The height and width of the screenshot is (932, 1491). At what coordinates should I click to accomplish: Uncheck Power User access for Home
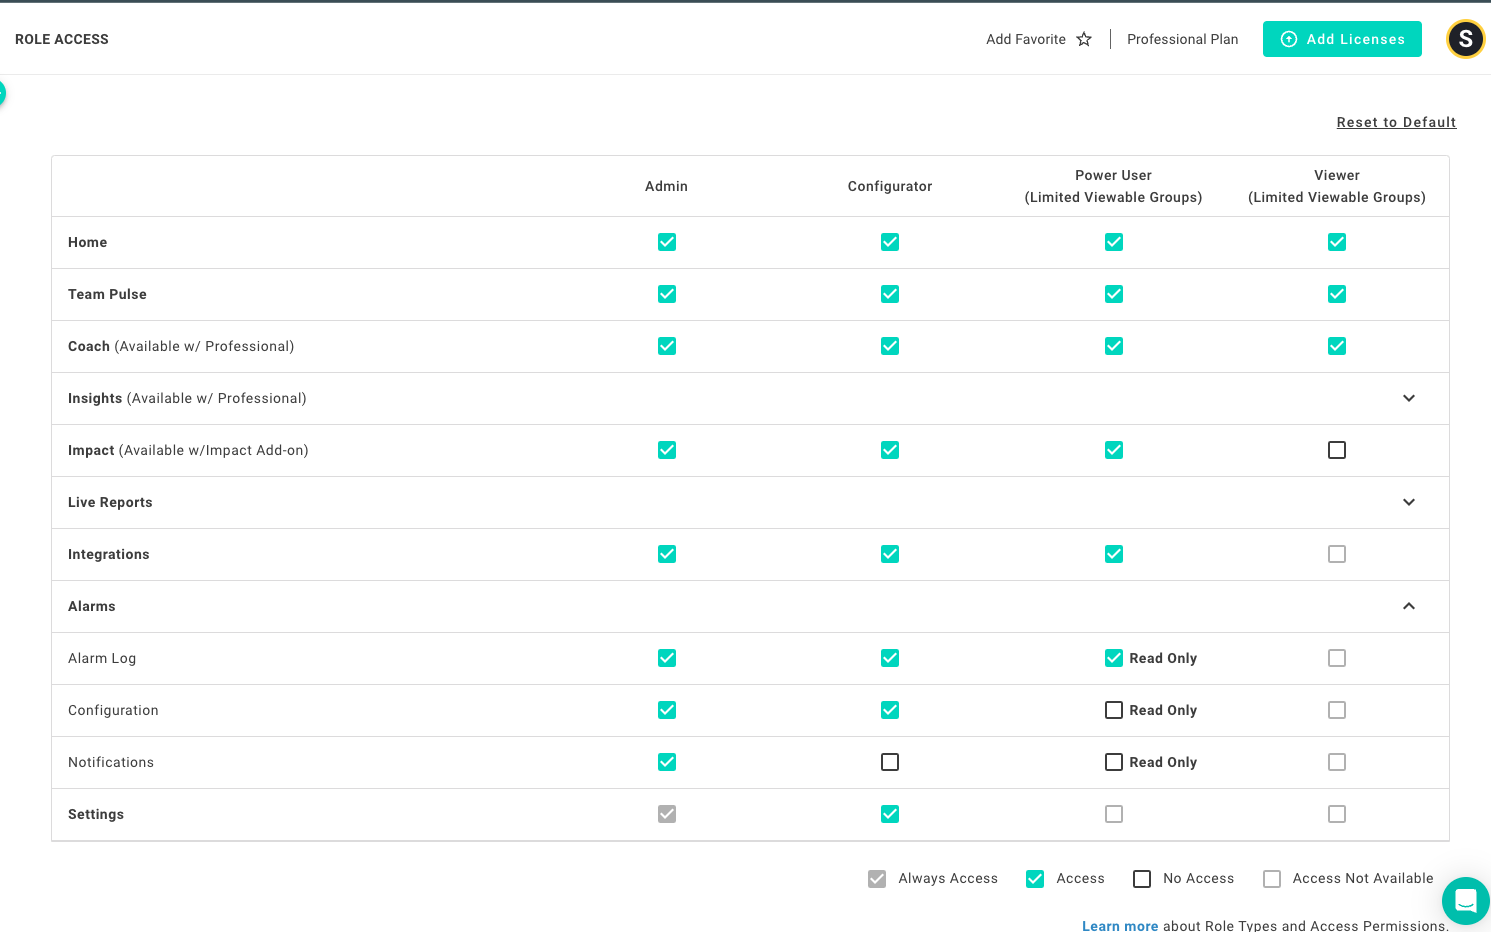pos(1114,242)
